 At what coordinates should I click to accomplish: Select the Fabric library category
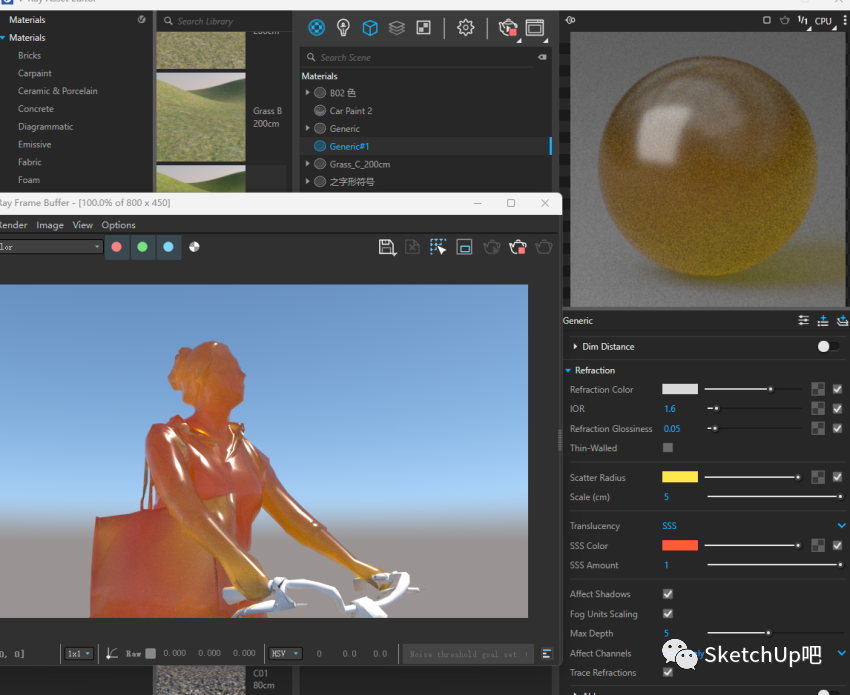pos(29,162)
